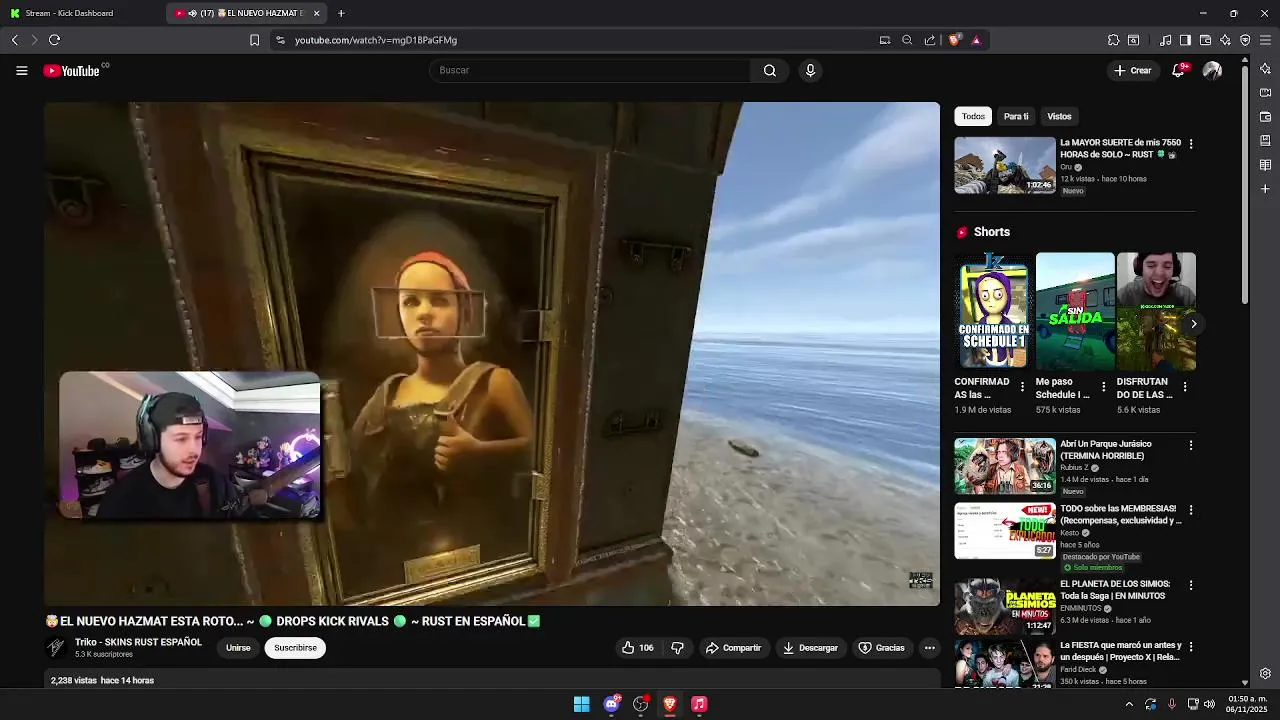The height and width of the screenshot is (720, 1280).
Task: Open the browser main menu
Action: point(1266,40)
